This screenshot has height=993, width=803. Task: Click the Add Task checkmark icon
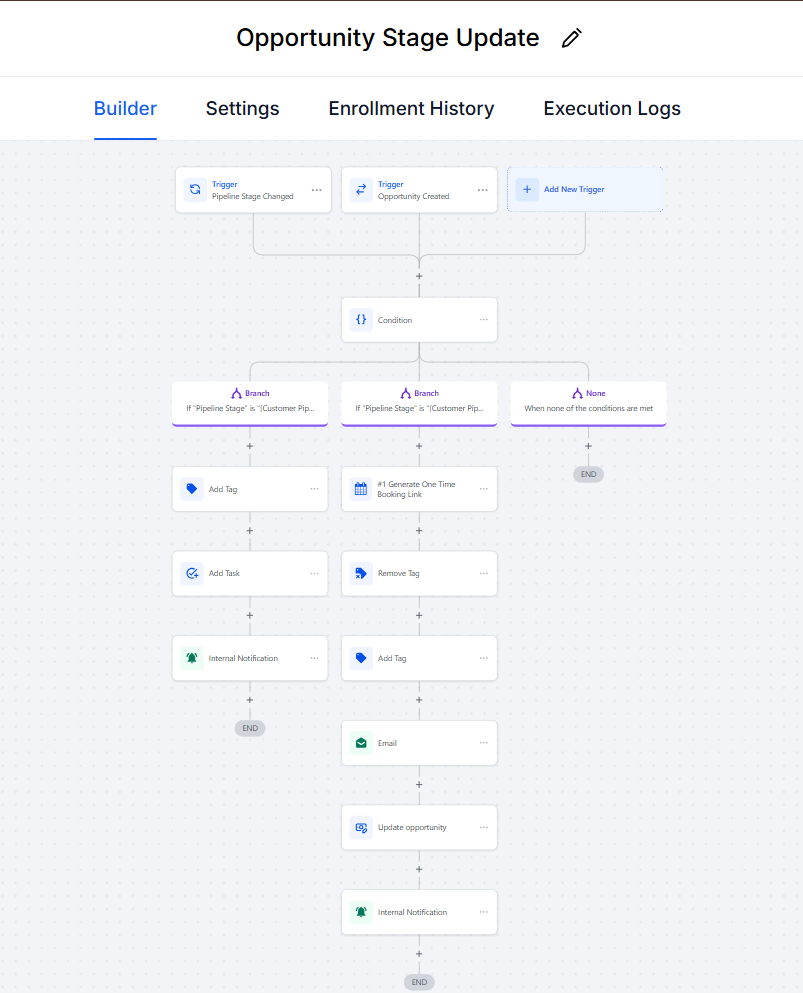tap(192, 574)
